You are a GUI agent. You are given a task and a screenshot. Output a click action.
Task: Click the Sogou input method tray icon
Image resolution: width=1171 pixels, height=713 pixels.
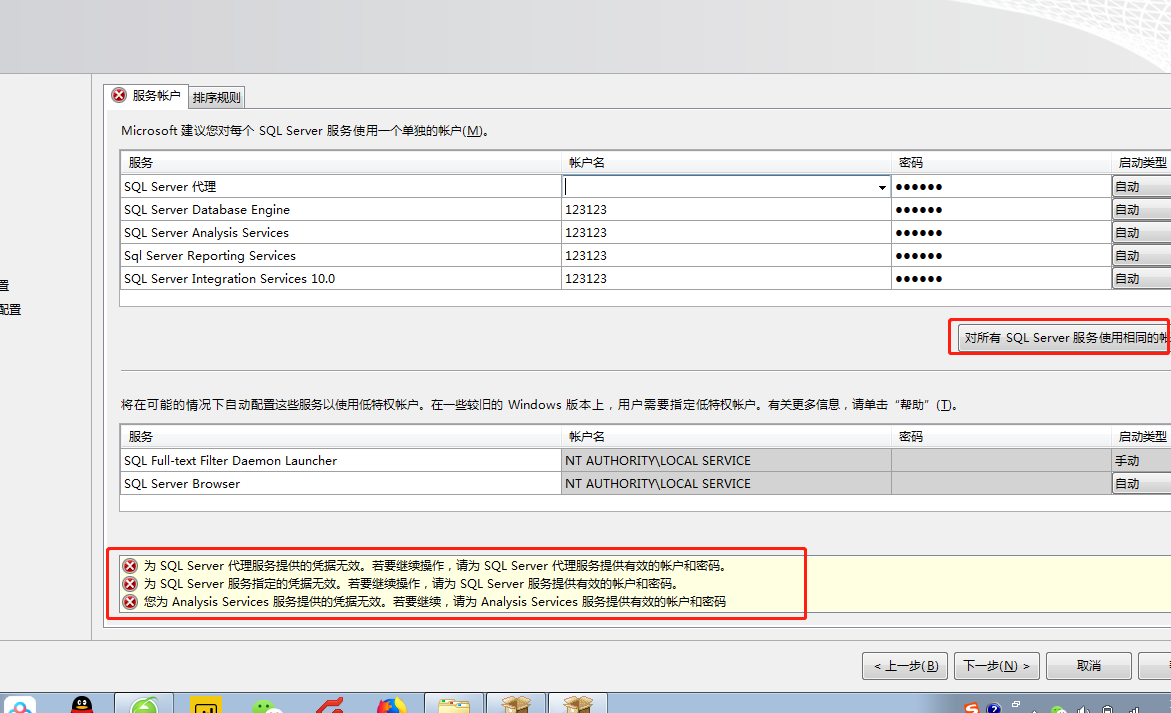click(971, 708)
